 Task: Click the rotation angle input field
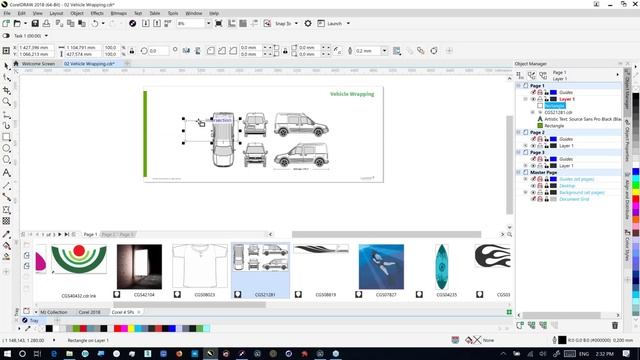[158, 51]
